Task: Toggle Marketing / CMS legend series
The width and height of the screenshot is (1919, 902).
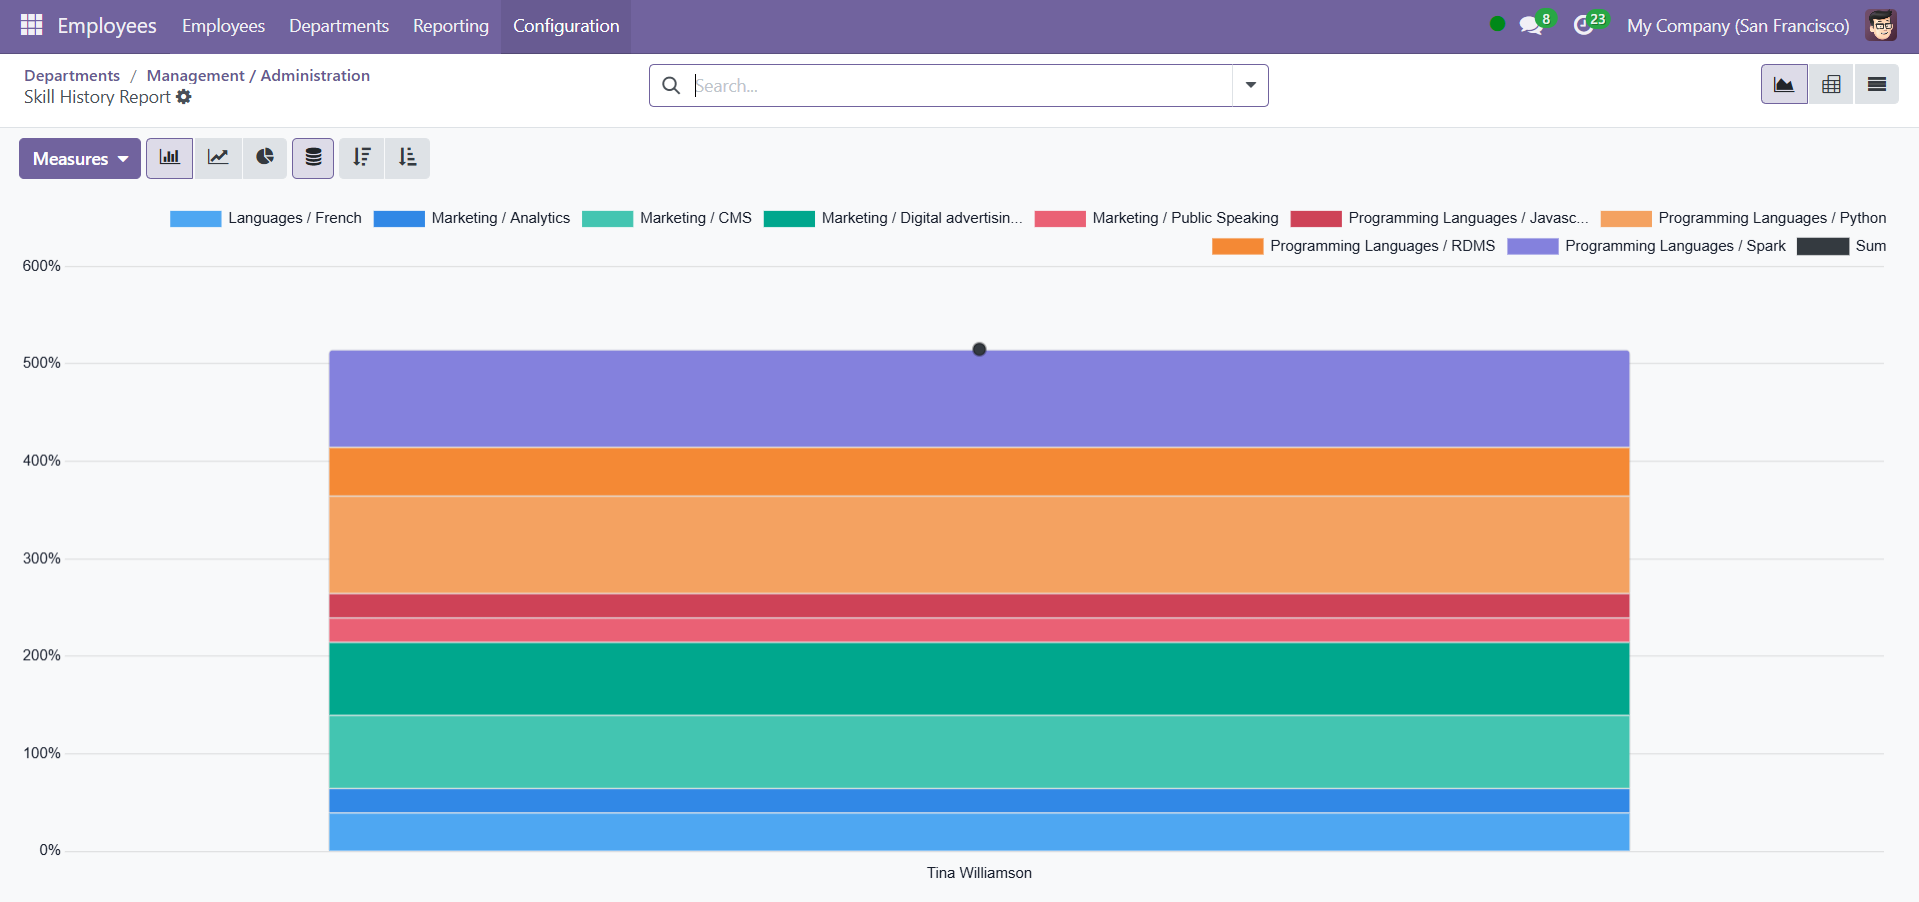Action: pos(667,218)
